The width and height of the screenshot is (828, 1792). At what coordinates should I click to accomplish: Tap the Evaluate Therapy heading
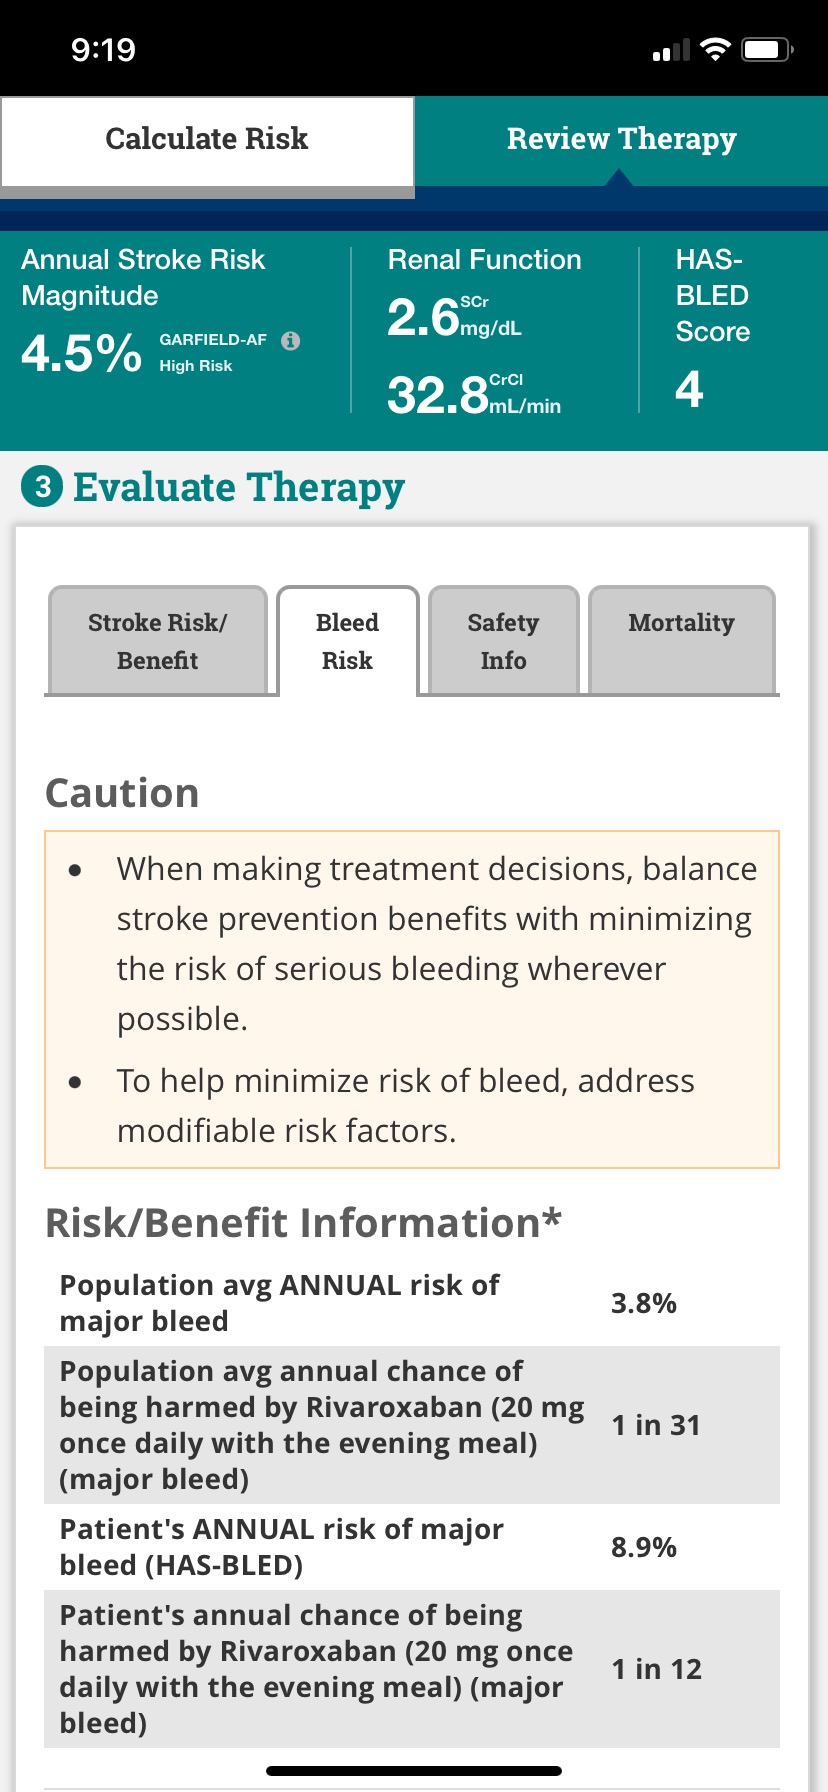click(238, 488)
